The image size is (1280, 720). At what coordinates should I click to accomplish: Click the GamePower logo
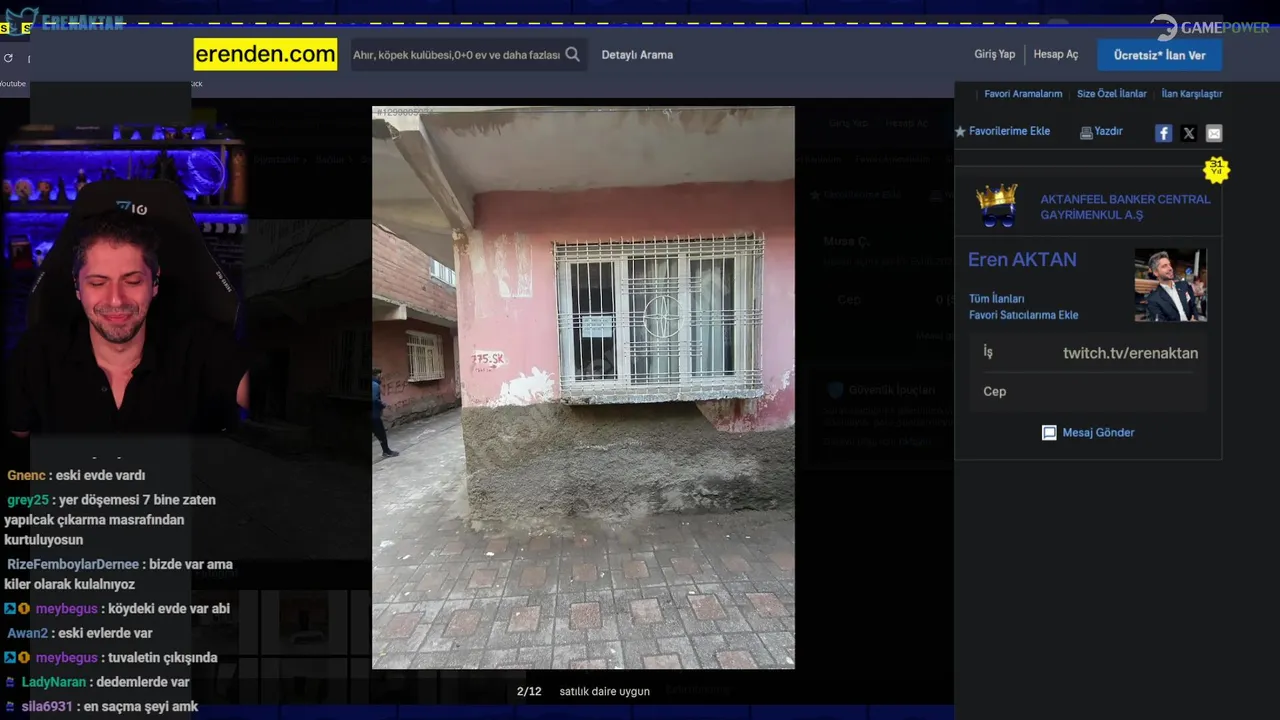click(1209, 27)
